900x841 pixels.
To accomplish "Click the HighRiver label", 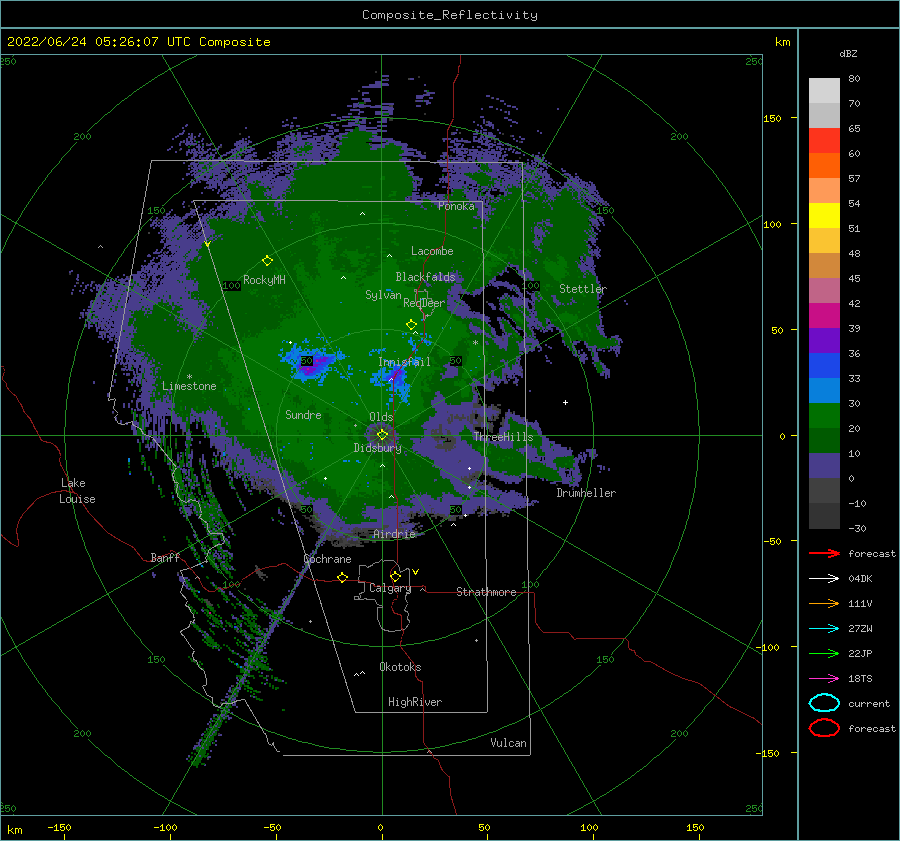I will coord(415,702).
